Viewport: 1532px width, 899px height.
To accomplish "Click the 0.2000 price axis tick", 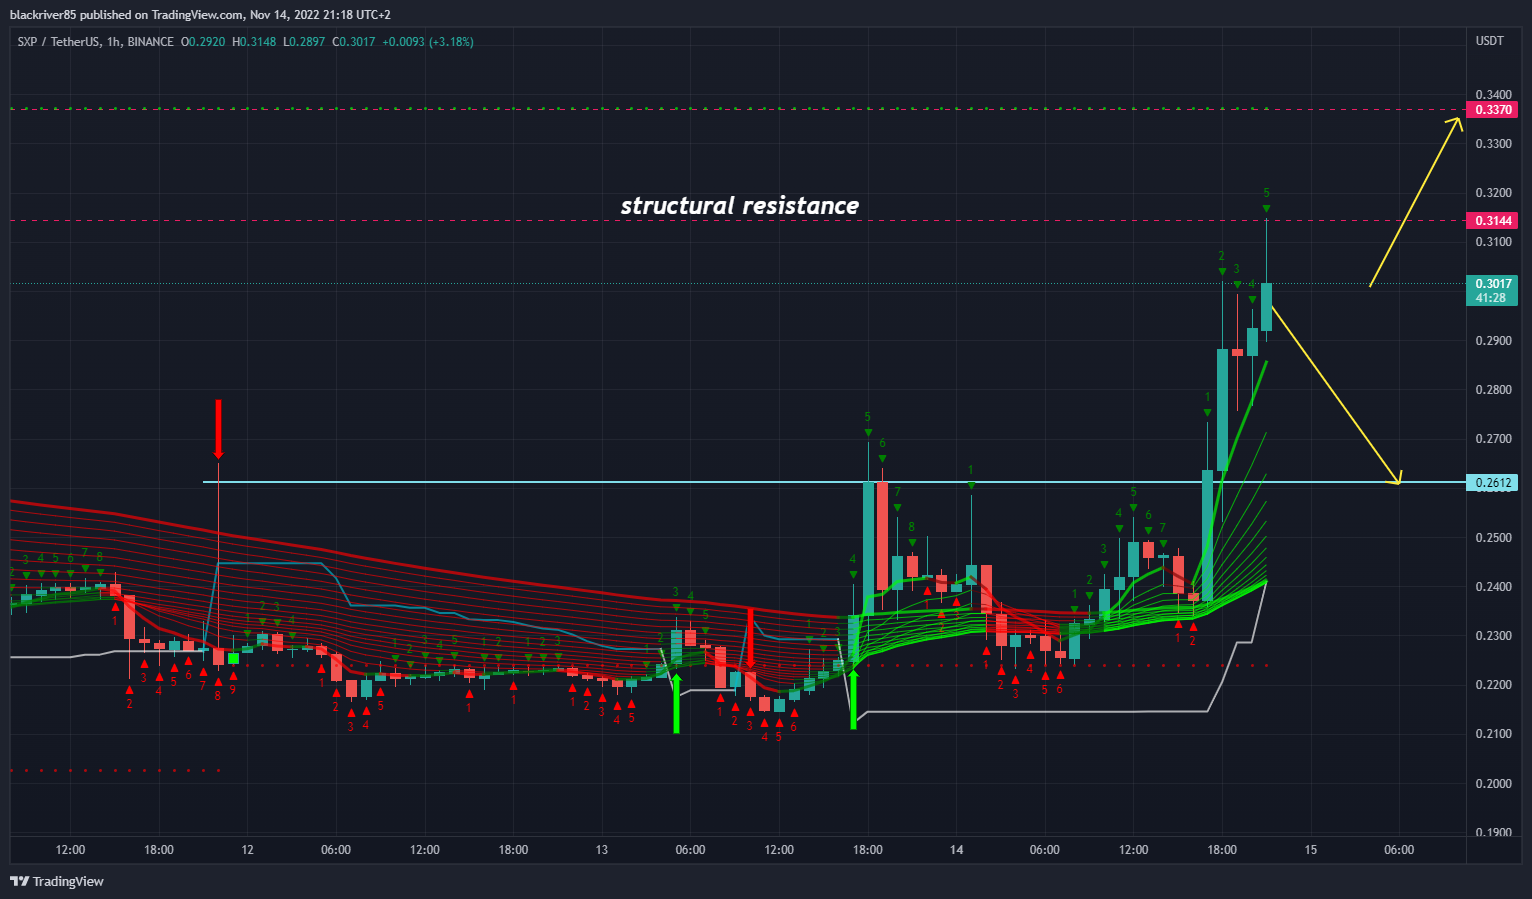I will point(1493,784).
